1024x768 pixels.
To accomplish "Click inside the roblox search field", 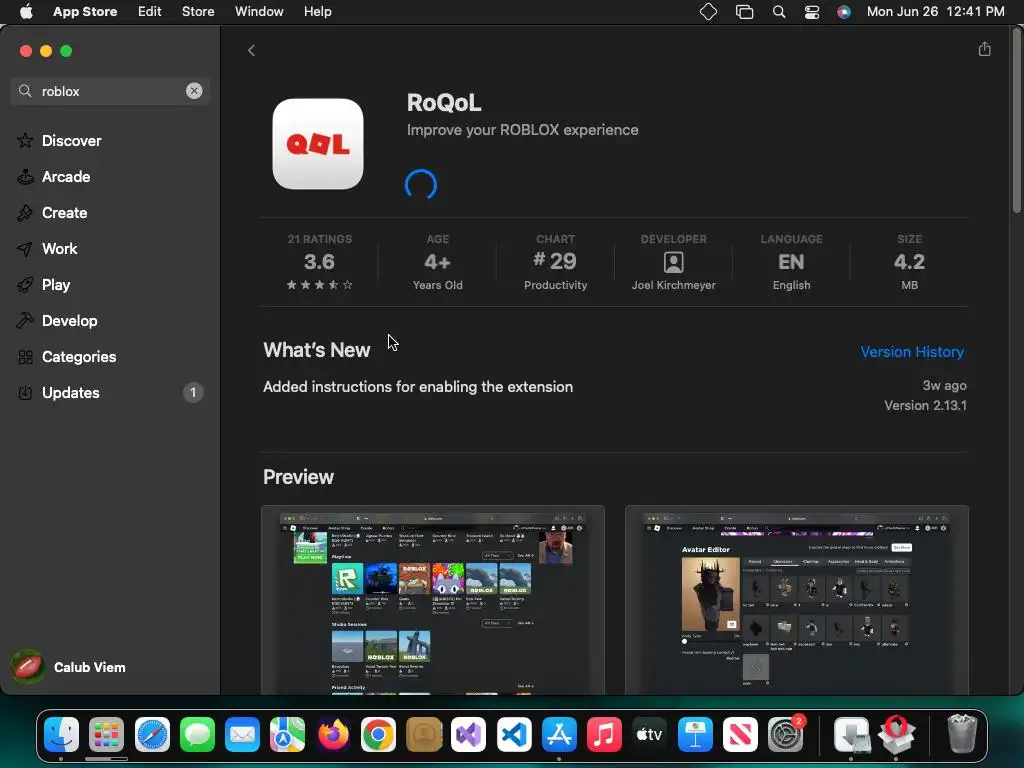I will (110, 91).
